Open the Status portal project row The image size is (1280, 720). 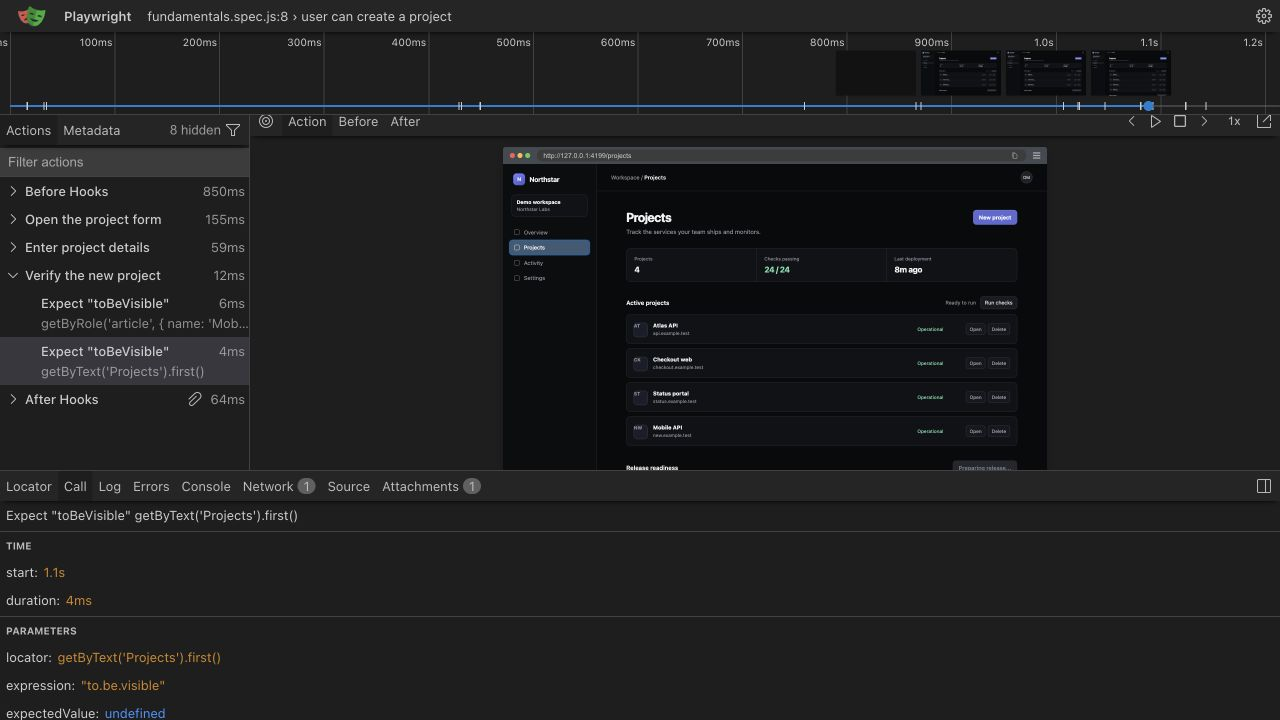(975, 397)
